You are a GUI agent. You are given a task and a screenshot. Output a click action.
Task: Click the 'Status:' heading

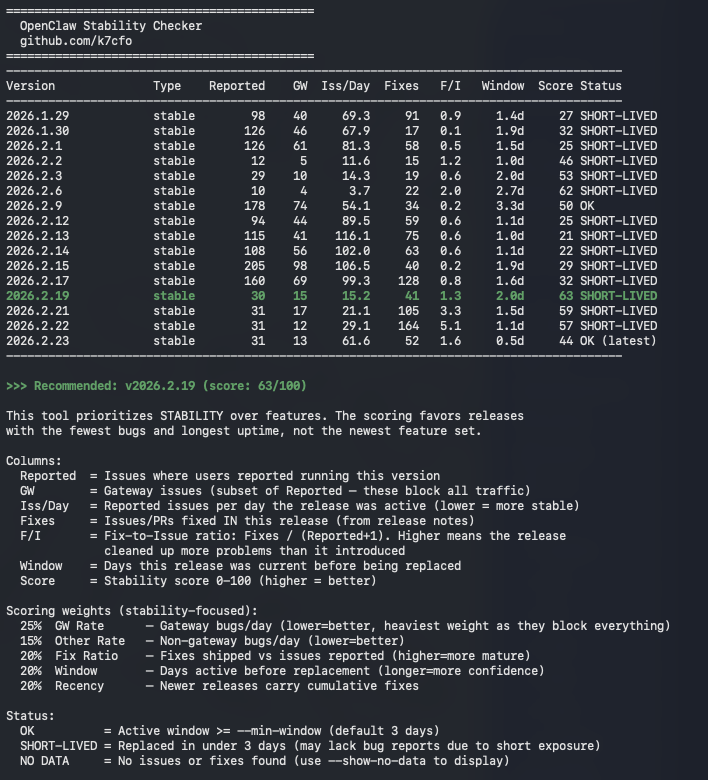30,715
